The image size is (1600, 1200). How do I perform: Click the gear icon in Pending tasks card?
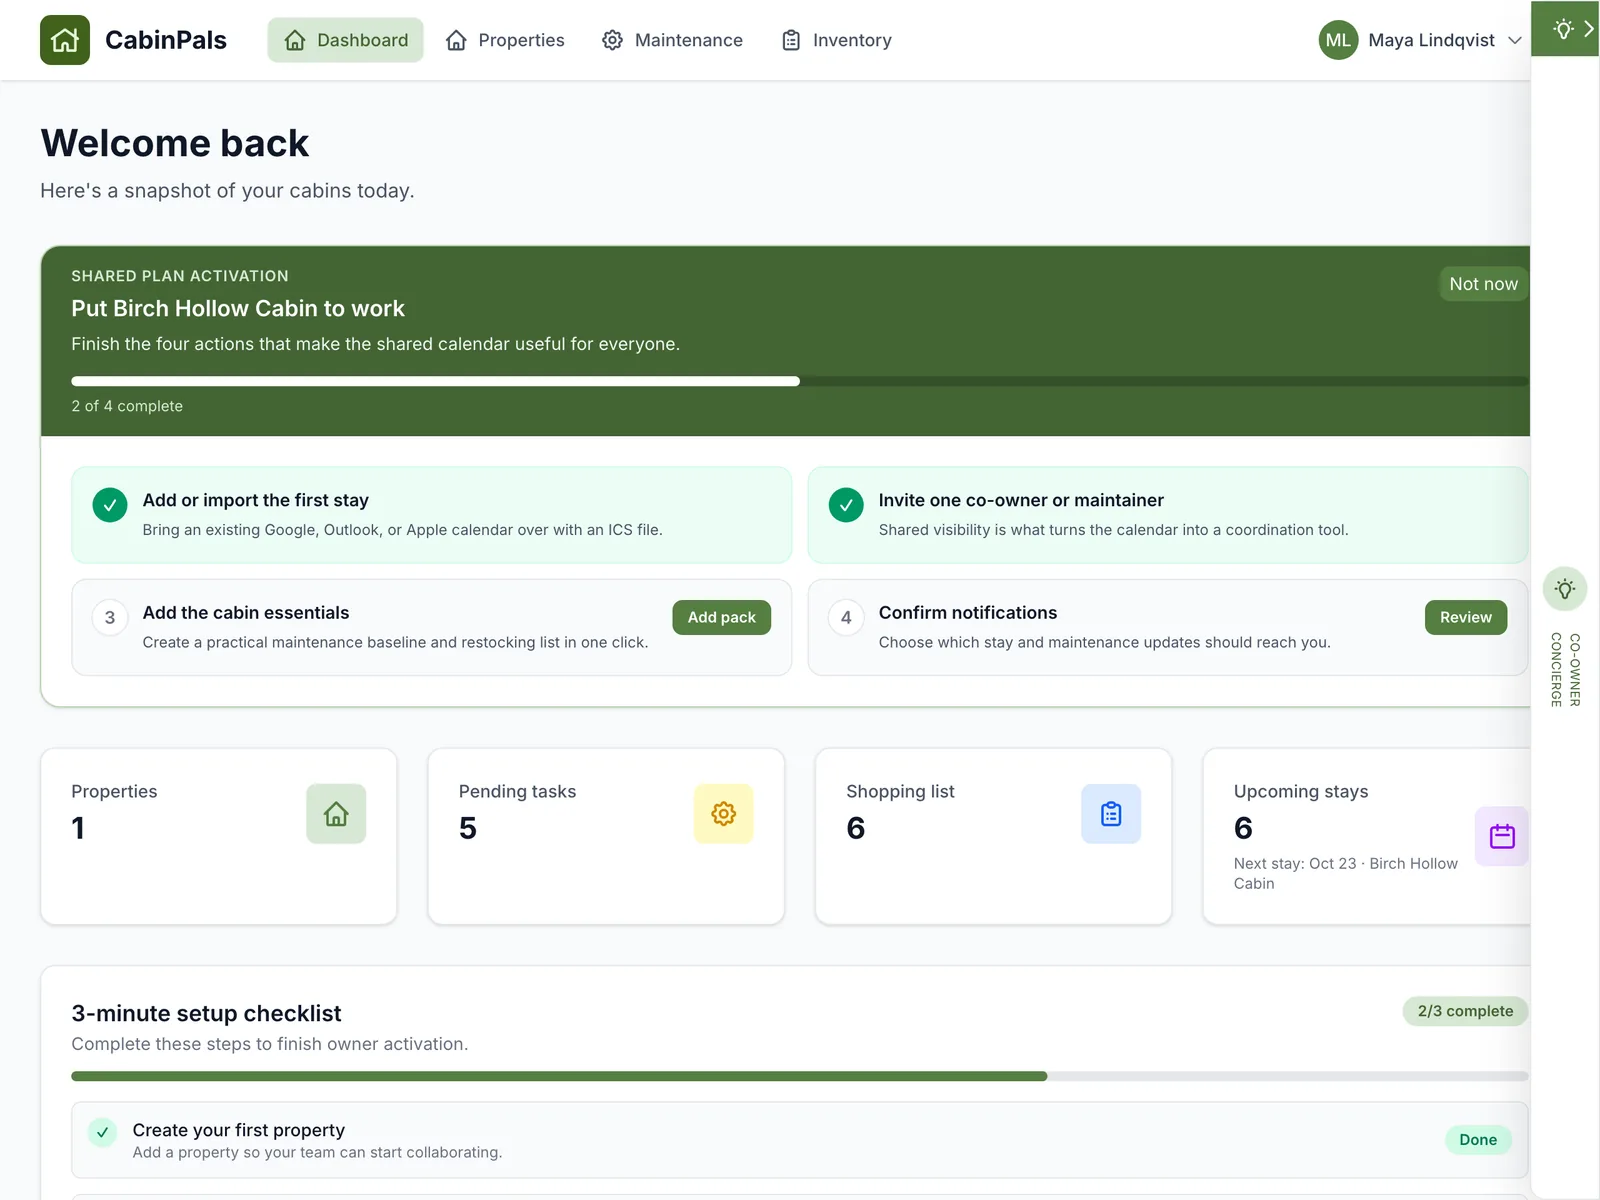point(724,814)
